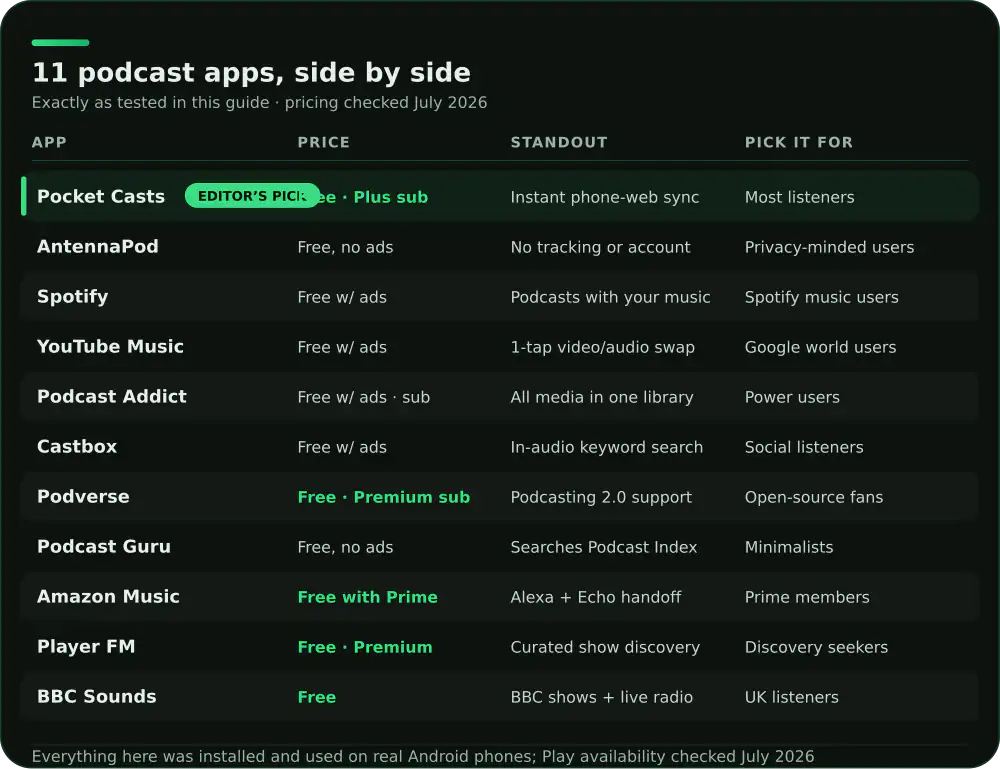This screenshot has height=769, width=1000.
Task: Select the Pocket Casts app name
Action: click(x=101, y=196)
